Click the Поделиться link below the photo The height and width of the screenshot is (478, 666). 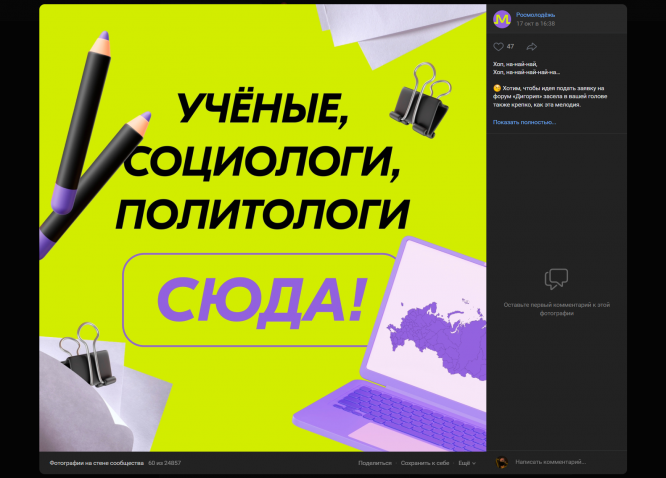pos(375,463)
